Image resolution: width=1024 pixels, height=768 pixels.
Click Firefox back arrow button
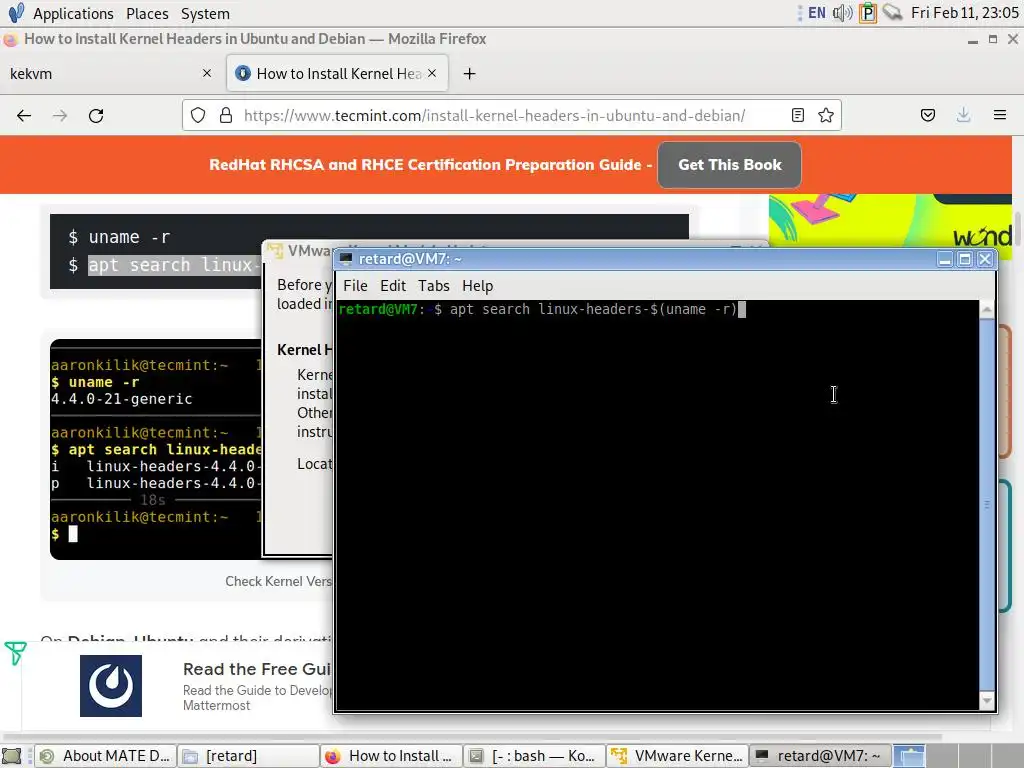24,116
